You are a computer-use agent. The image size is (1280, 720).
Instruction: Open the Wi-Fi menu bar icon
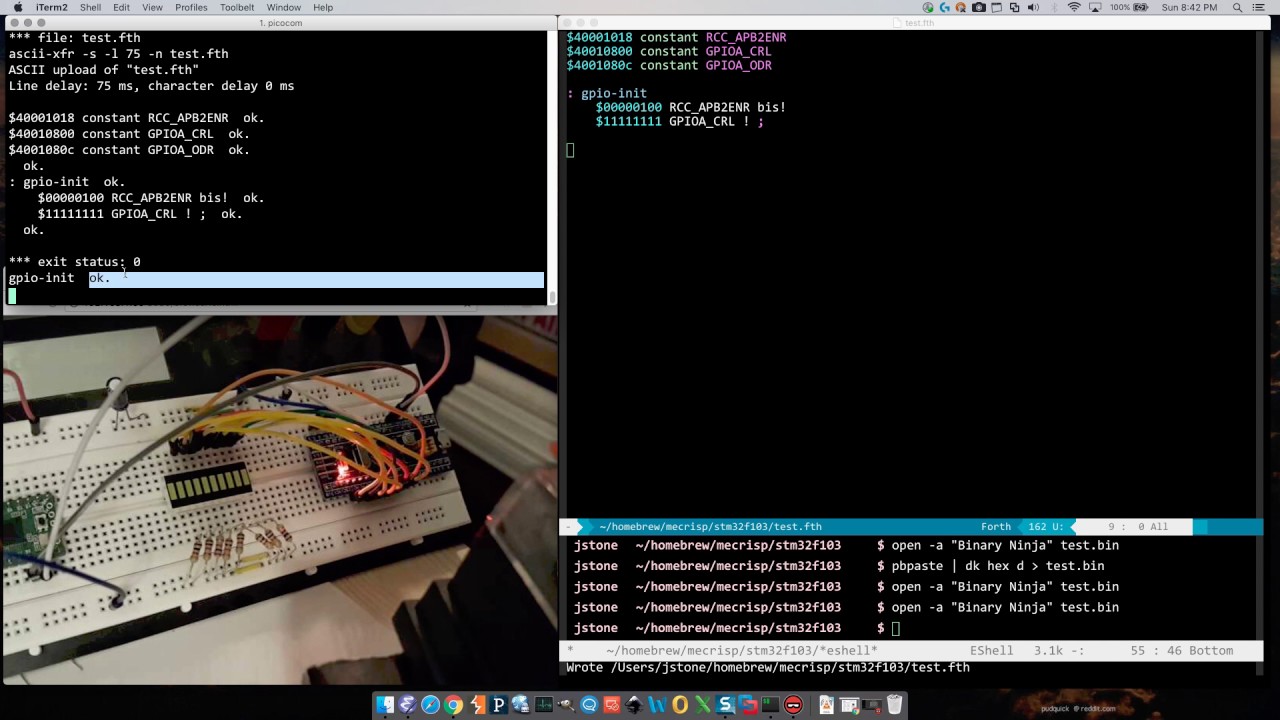[x=1074, y=7]
